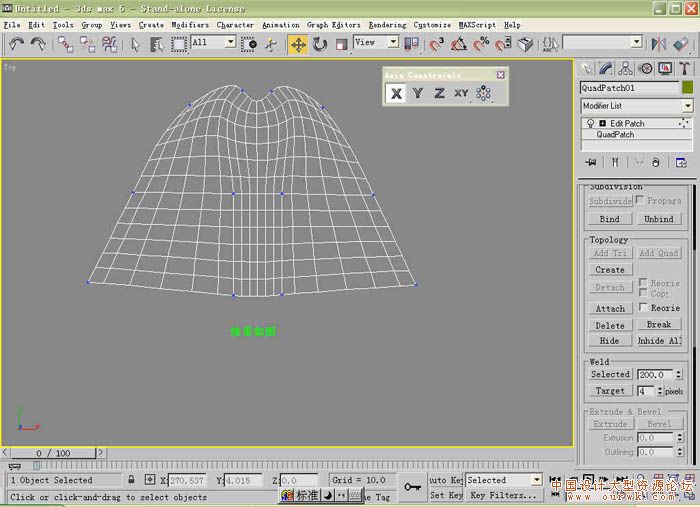Image resolution: width=700 pixels, height=507 pixels.
Task: Open the Create command panel tab
Action: (586, 68)
